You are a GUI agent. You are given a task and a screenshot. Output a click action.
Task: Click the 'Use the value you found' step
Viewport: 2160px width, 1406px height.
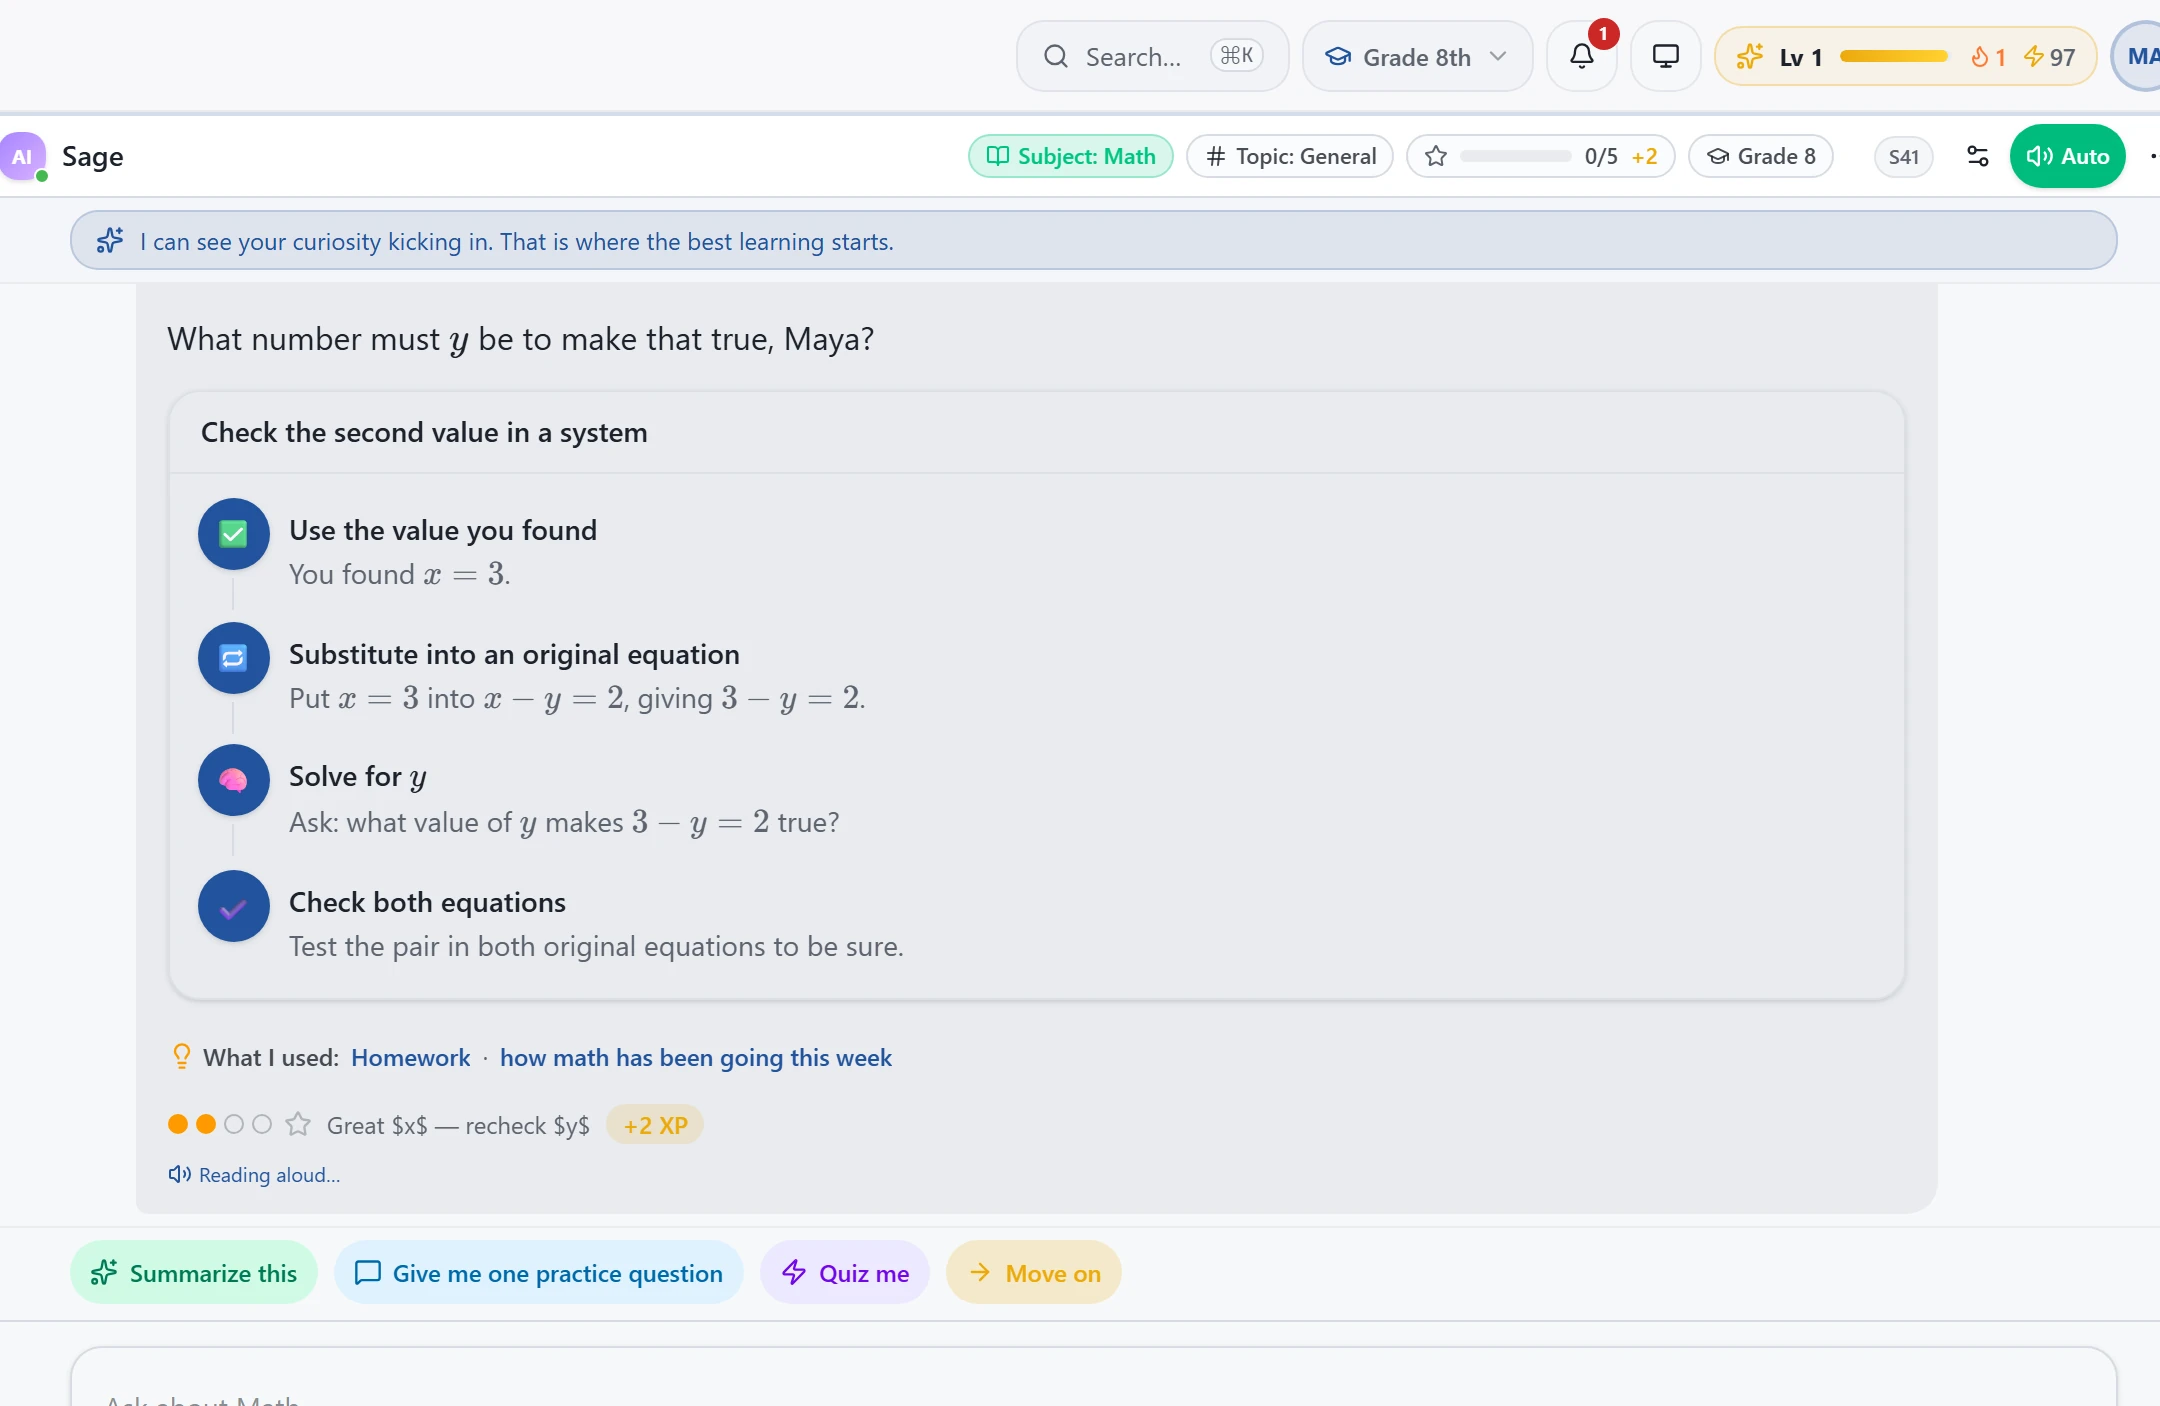pos(443,530)
